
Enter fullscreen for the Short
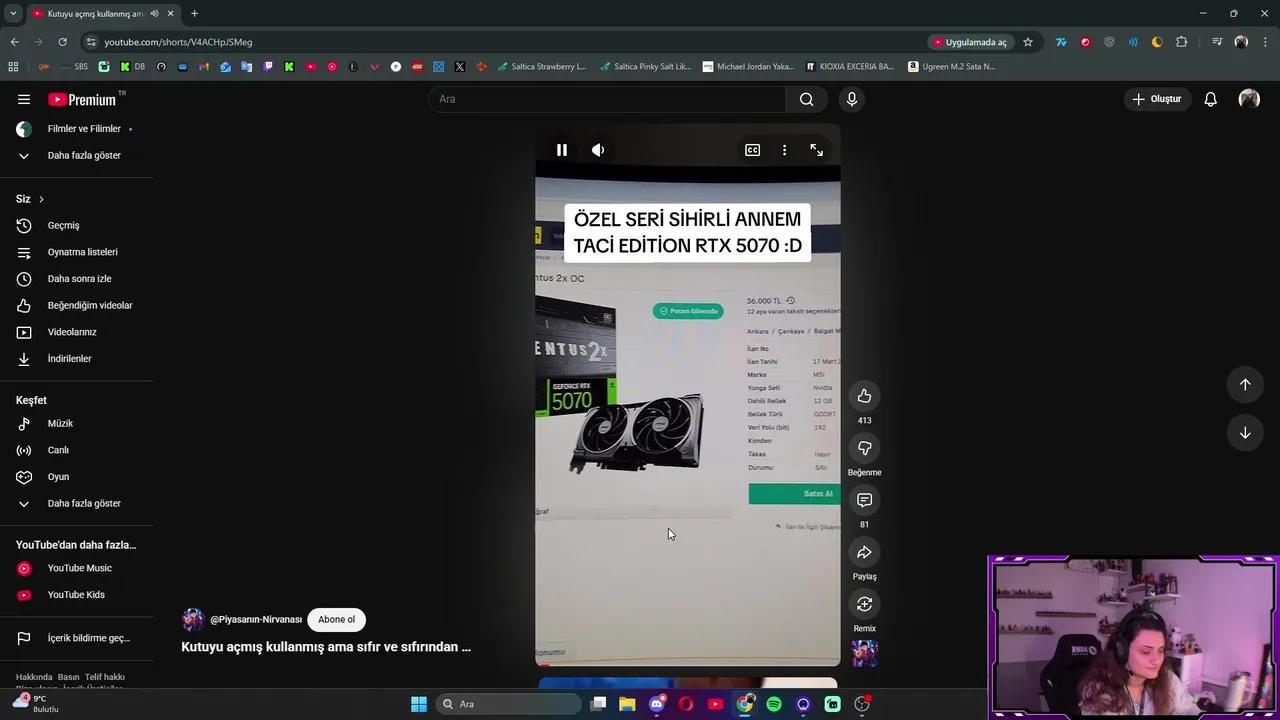coord(817,150)
